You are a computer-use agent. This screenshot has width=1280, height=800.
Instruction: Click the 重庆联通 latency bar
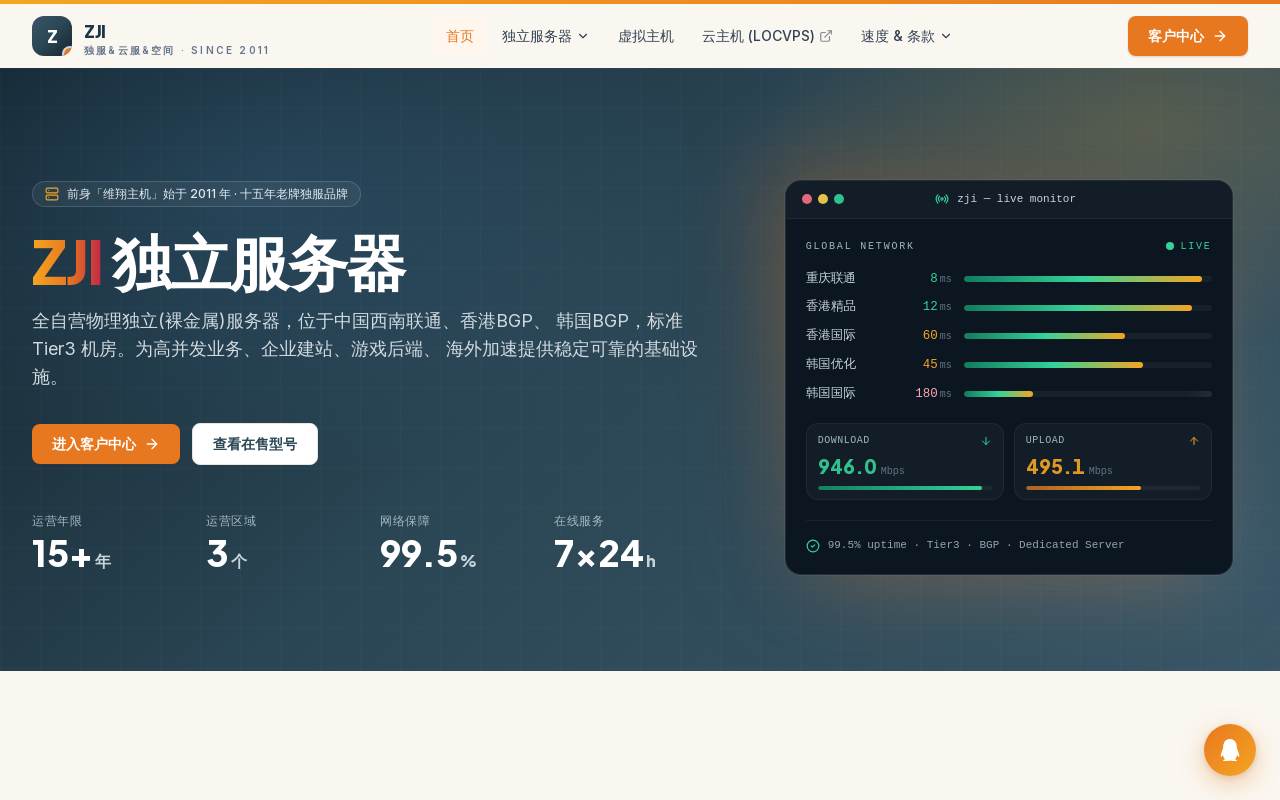click(1088, 279)
